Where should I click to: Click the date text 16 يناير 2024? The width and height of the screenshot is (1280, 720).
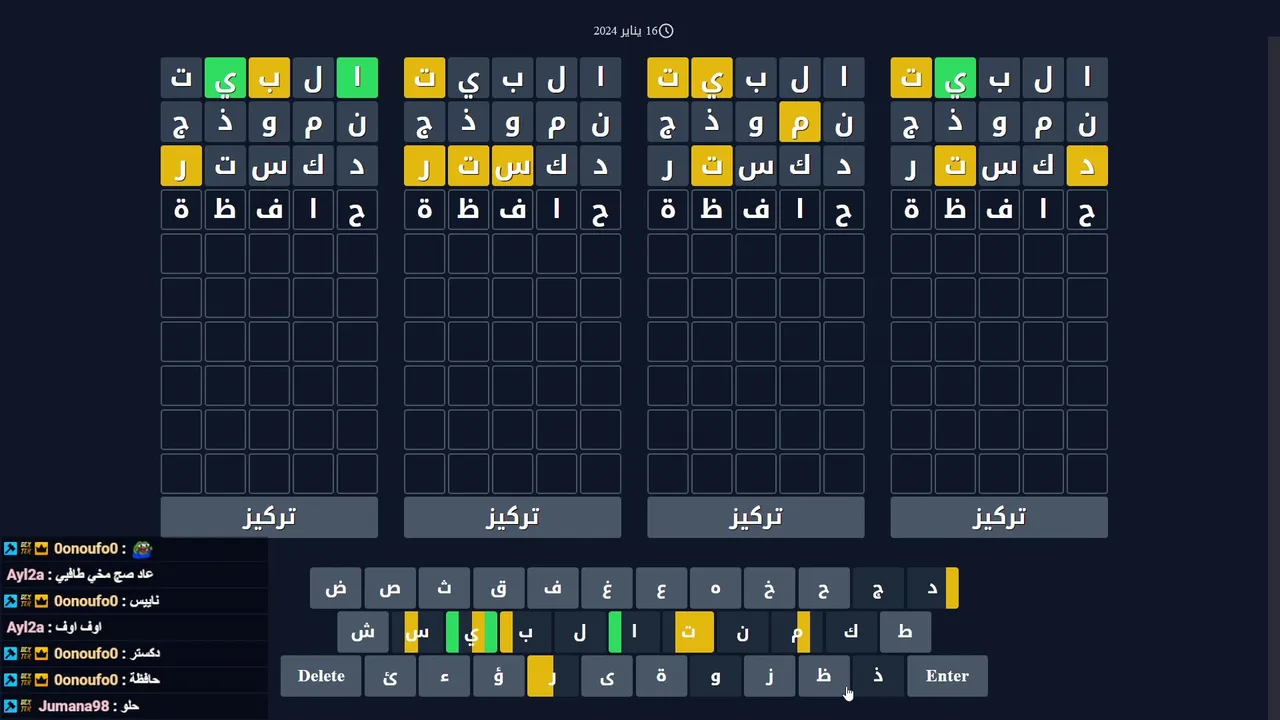tap(626, 31)
